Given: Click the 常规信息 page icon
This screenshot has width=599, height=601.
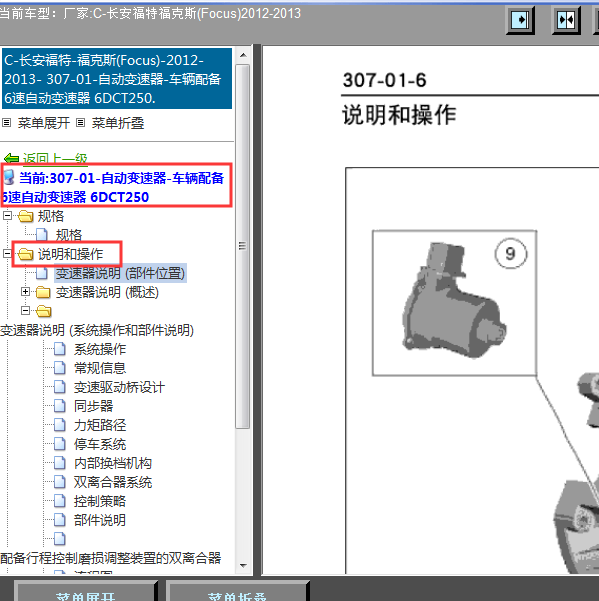Looking at the screenshot, I should click(59, 368).
